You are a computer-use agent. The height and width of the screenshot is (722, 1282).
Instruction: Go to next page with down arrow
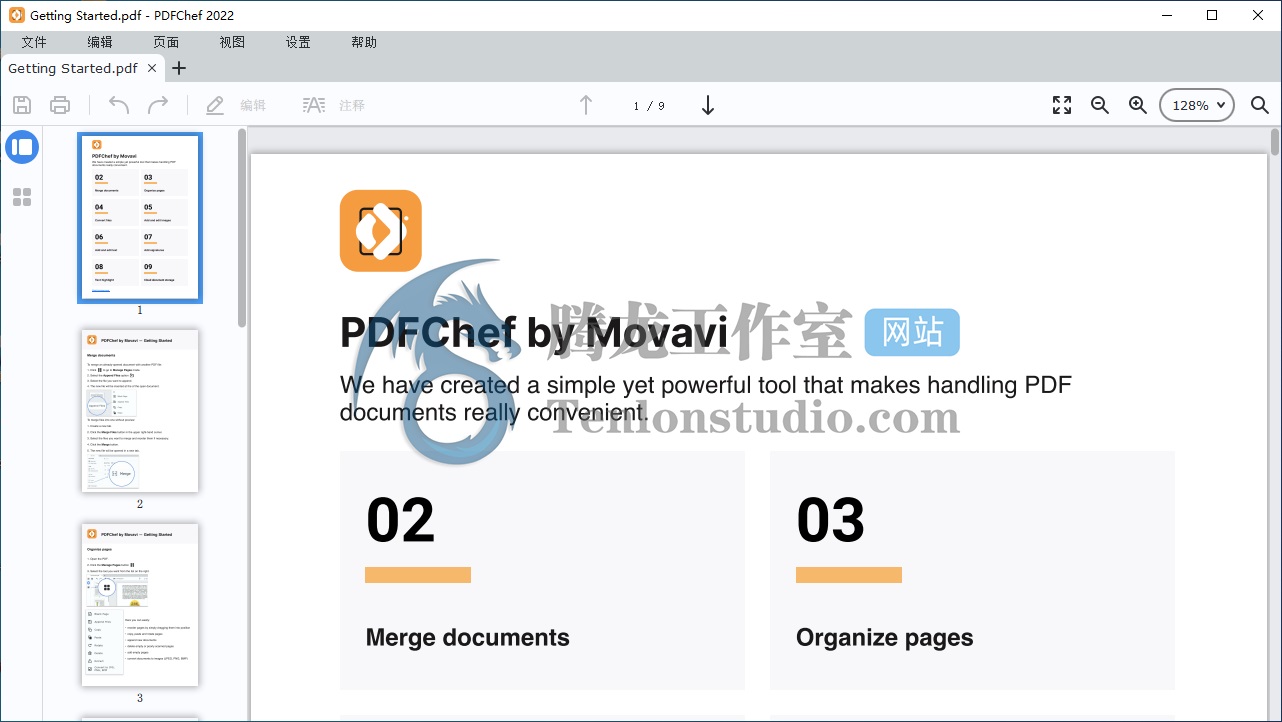click(x=708, y=105)
